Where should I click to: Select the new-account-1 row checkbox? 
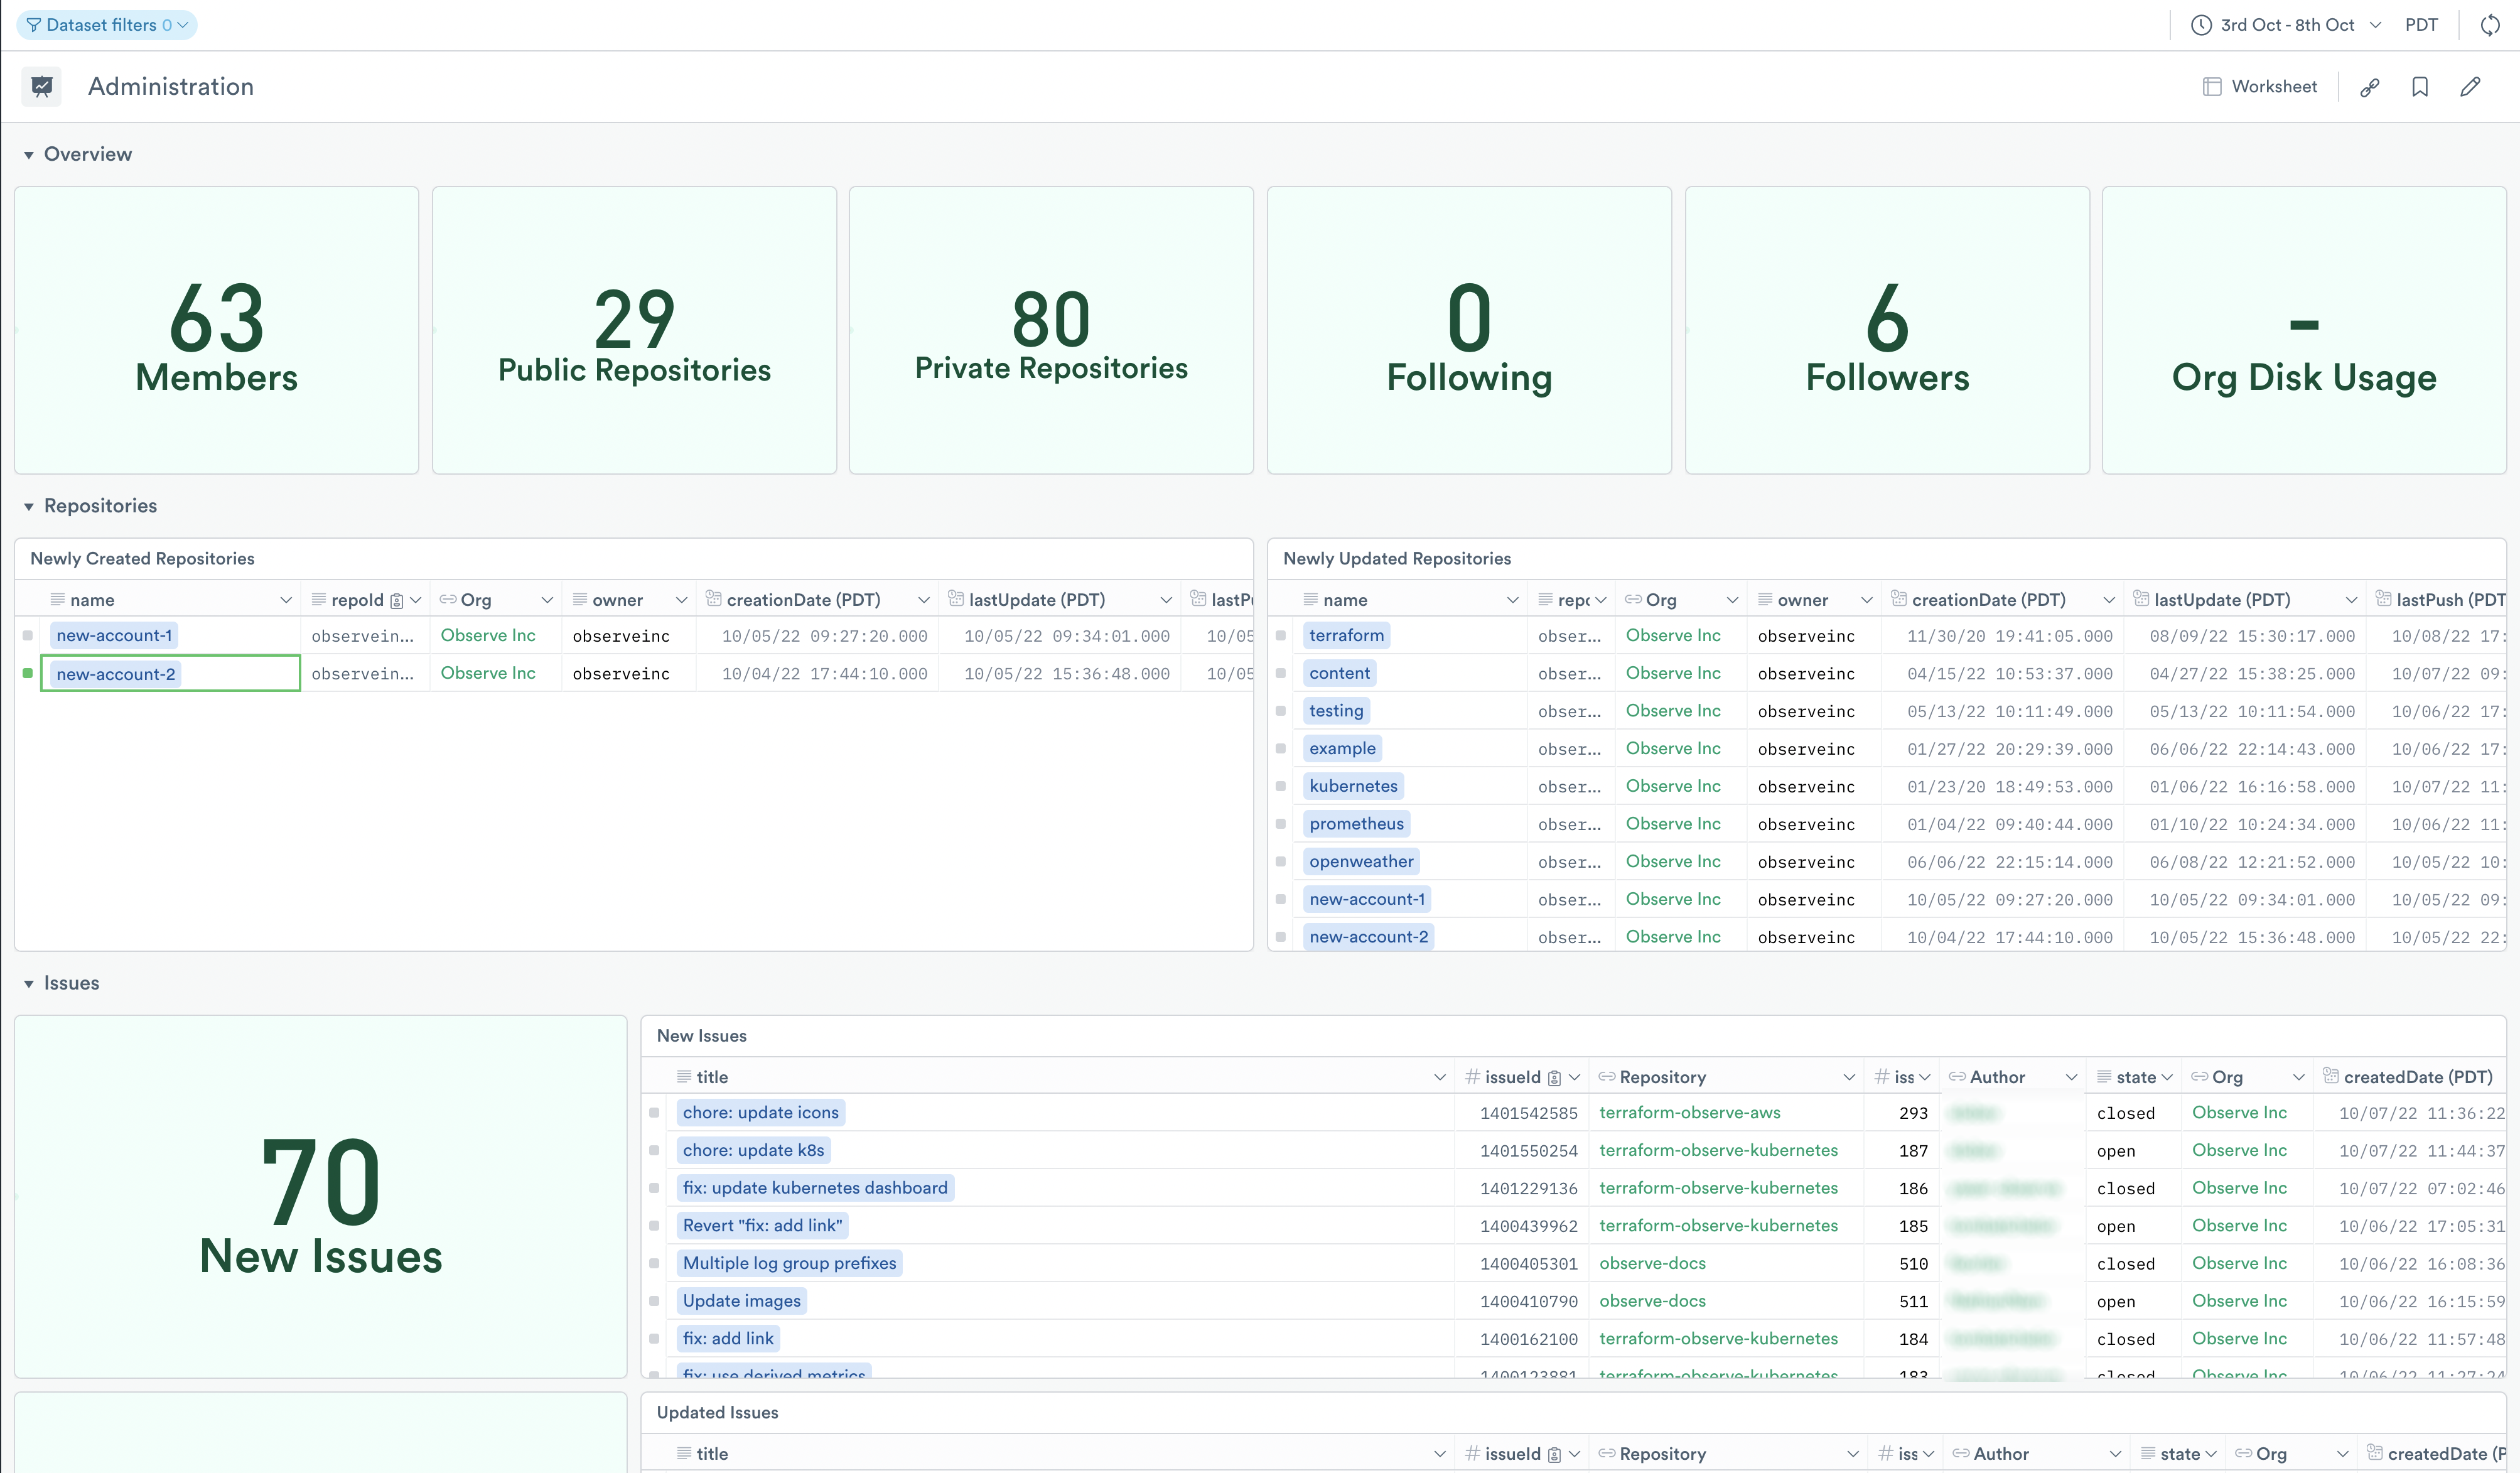[x=28, y=635]
